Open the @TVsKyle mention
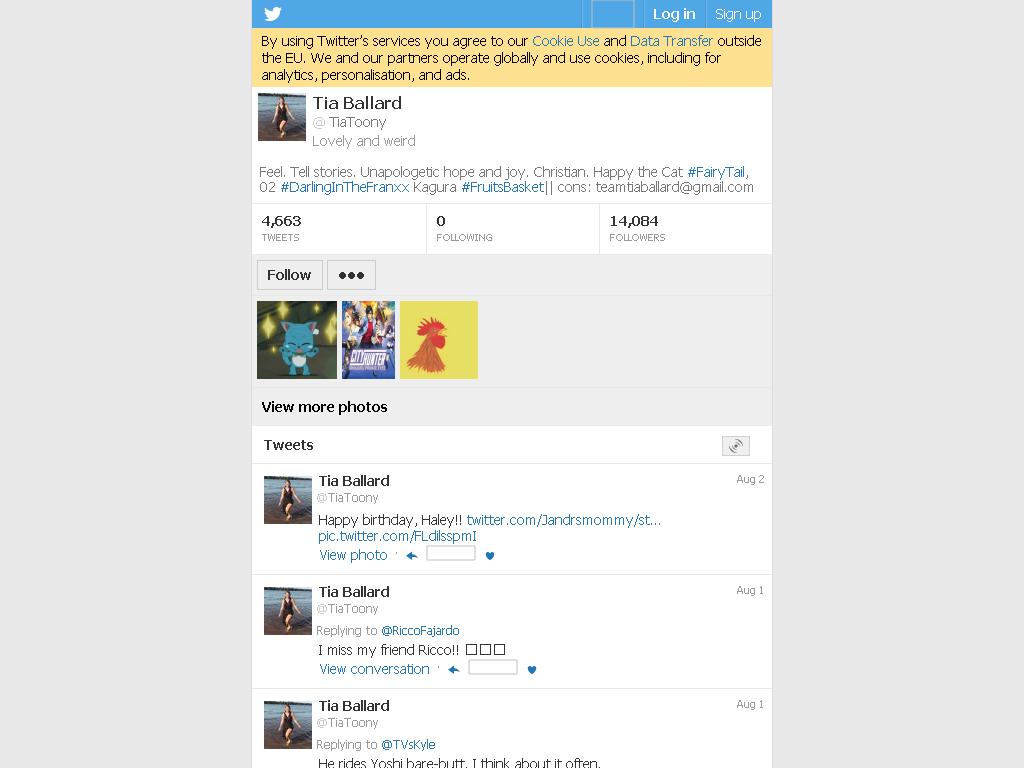The width and height of the screenshot is (1024, 768). [x=408, y=744]
